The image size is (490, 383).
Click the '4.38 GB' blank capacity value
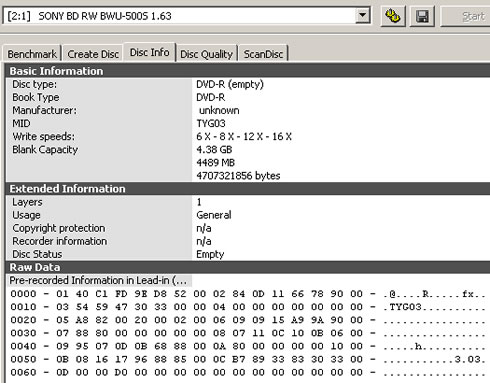pos(214,149)
